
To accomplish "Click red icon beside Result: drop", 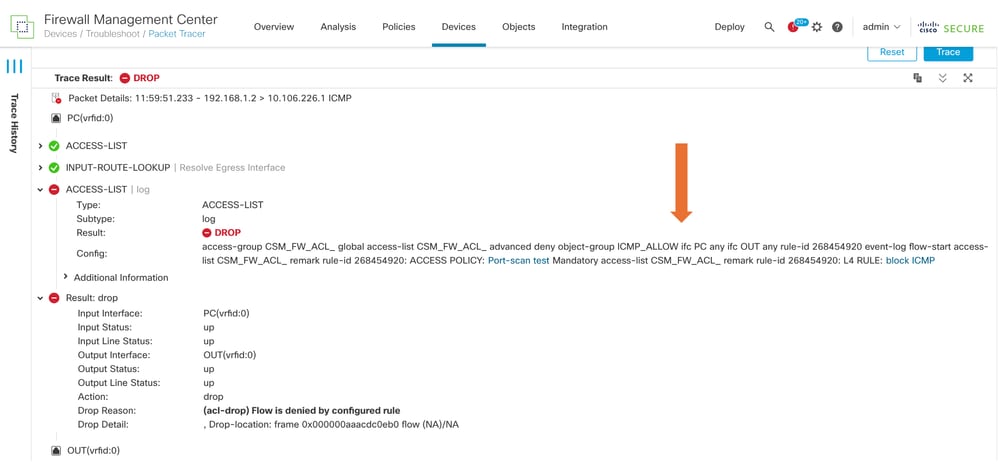I will click(54, 298).
